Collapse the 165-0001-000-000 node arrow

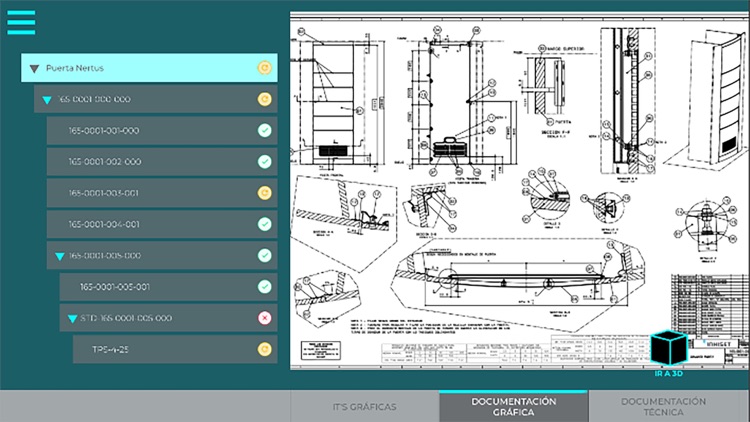pyautogui.click(x=47, y=100)
